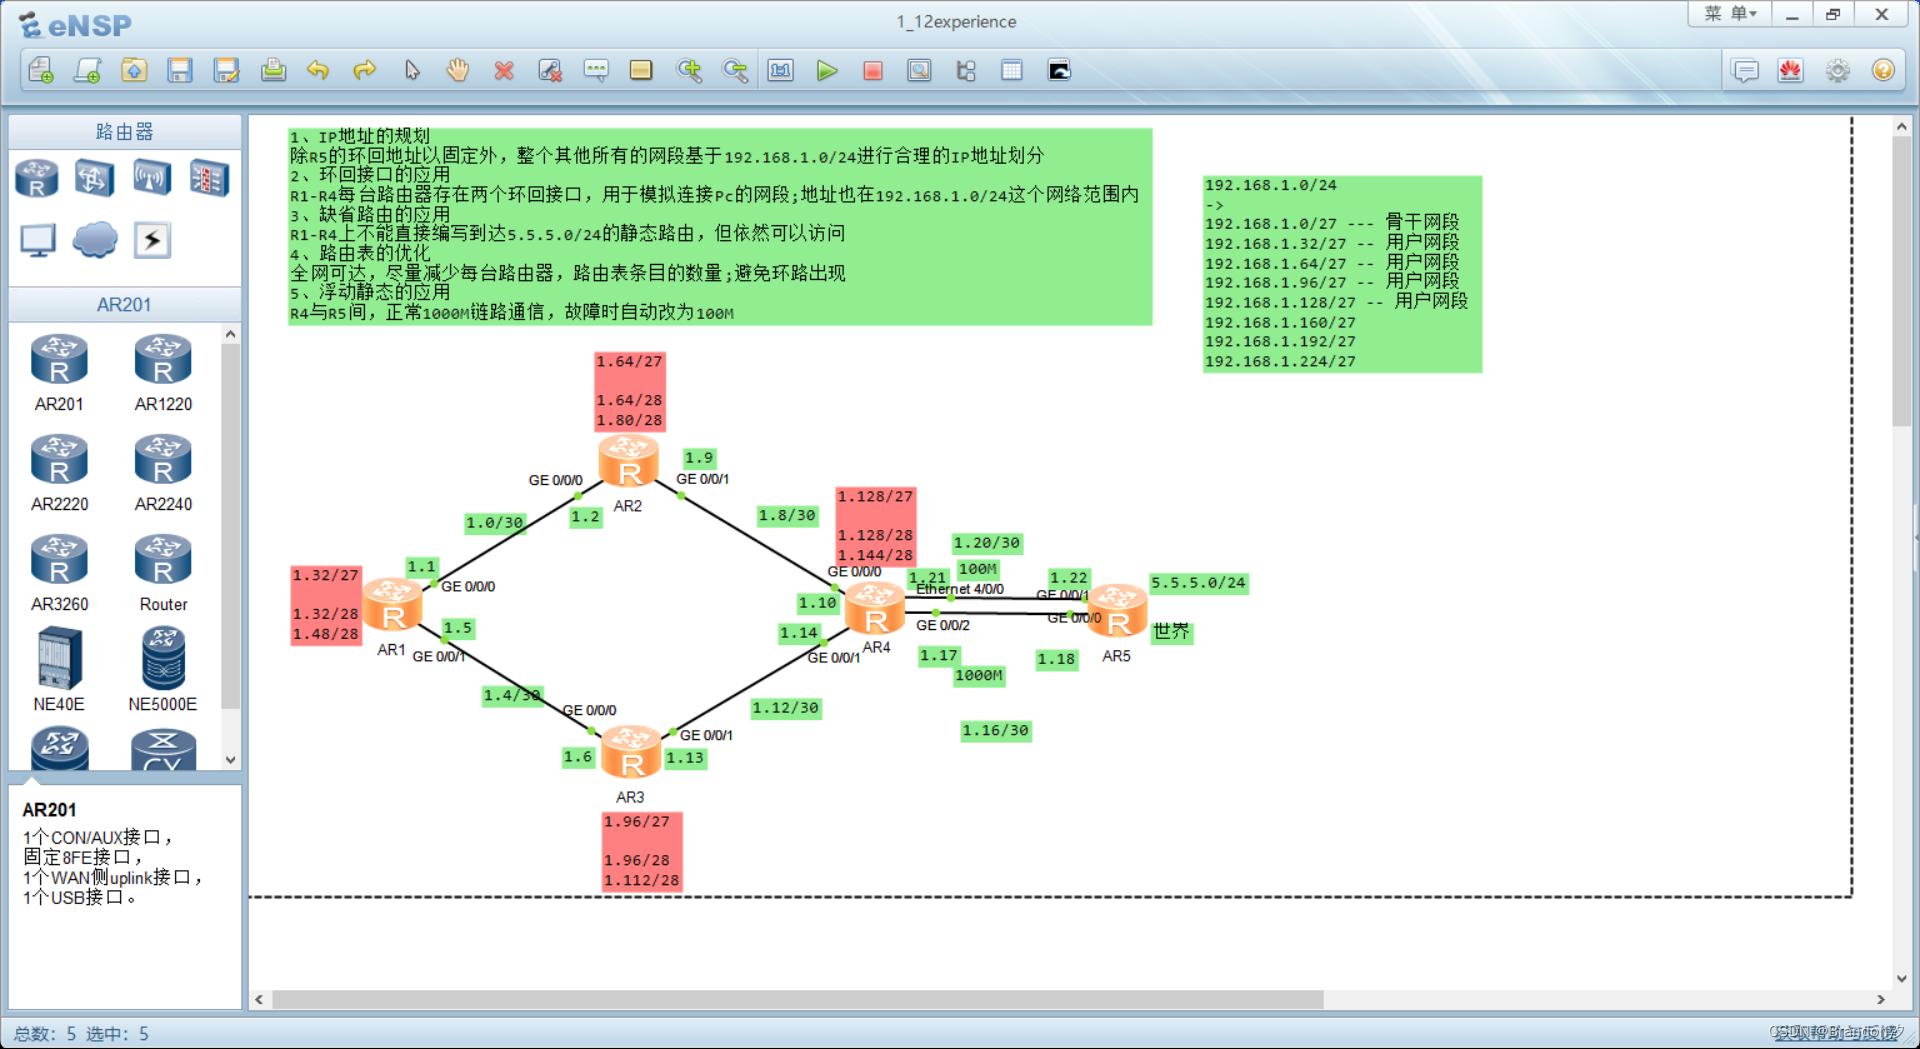Viewport: 1920px width, 1049px height.
Task: Click the 世界 label beside AR5
Action: tap(1171, 632)
